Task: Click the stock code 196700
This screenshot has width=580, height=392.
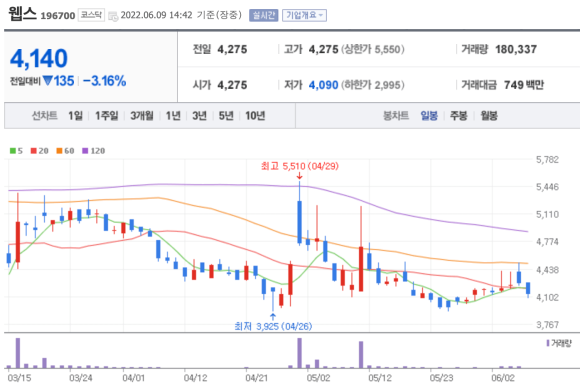Action: pos(58,16)
